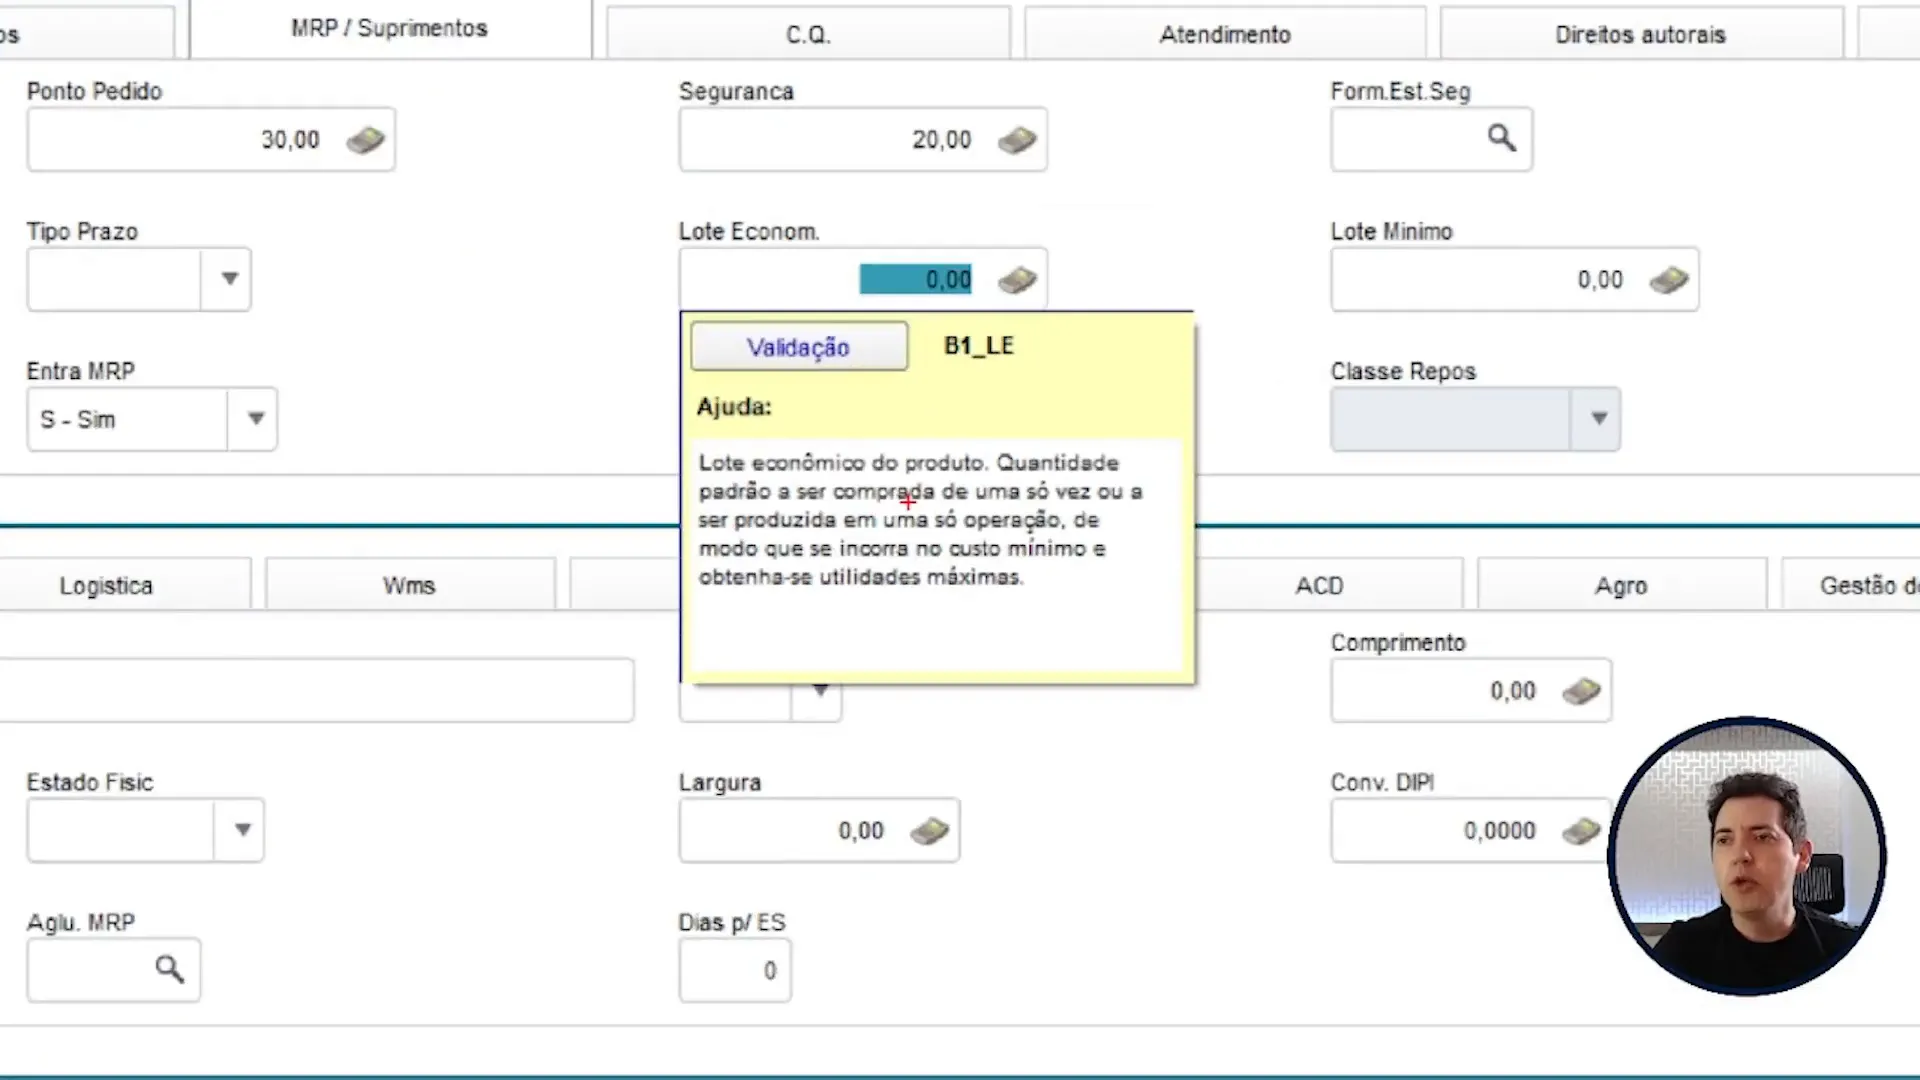Open the Wms tab
The width and height of the screenshot is (1920, 1080).
[409, 586]
